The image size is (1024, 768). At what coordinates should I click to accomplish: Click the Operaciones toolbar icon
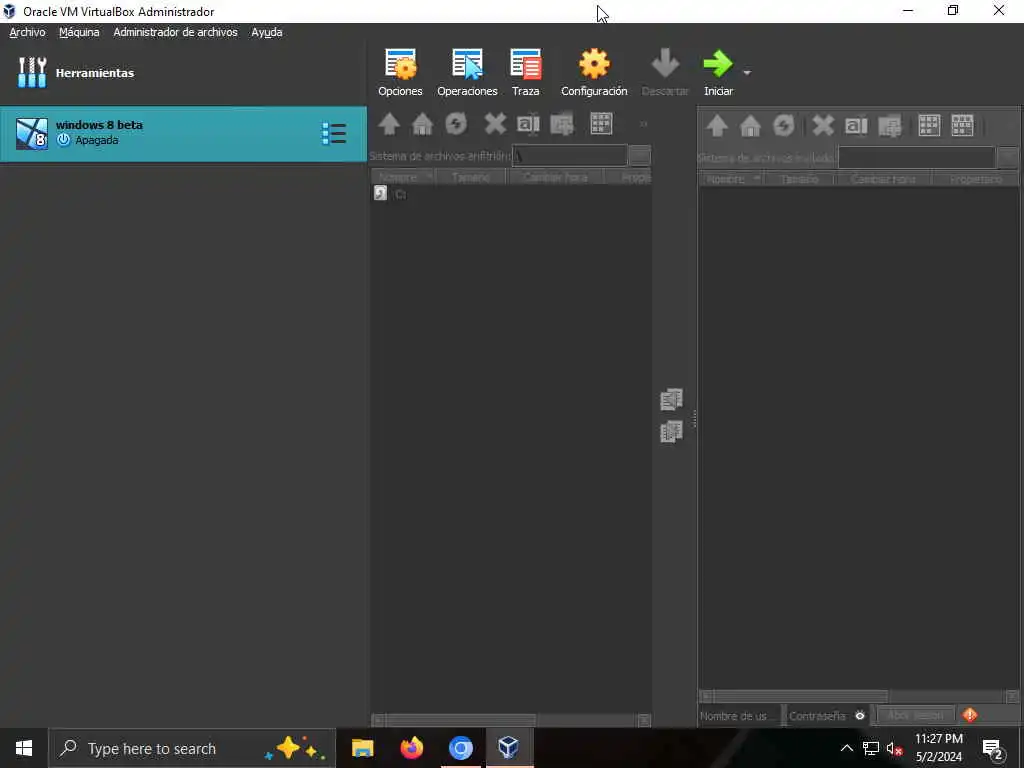pyautogui.click(x=467, y=72)
